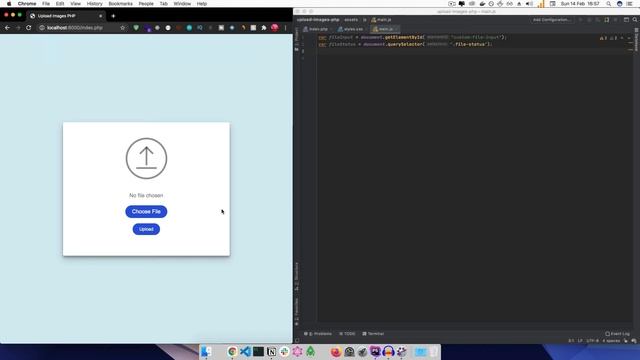Open a new Chrome tab
The width and height of the screenshot is (640, 360).
pyautogui.click(x=113, y=16)
